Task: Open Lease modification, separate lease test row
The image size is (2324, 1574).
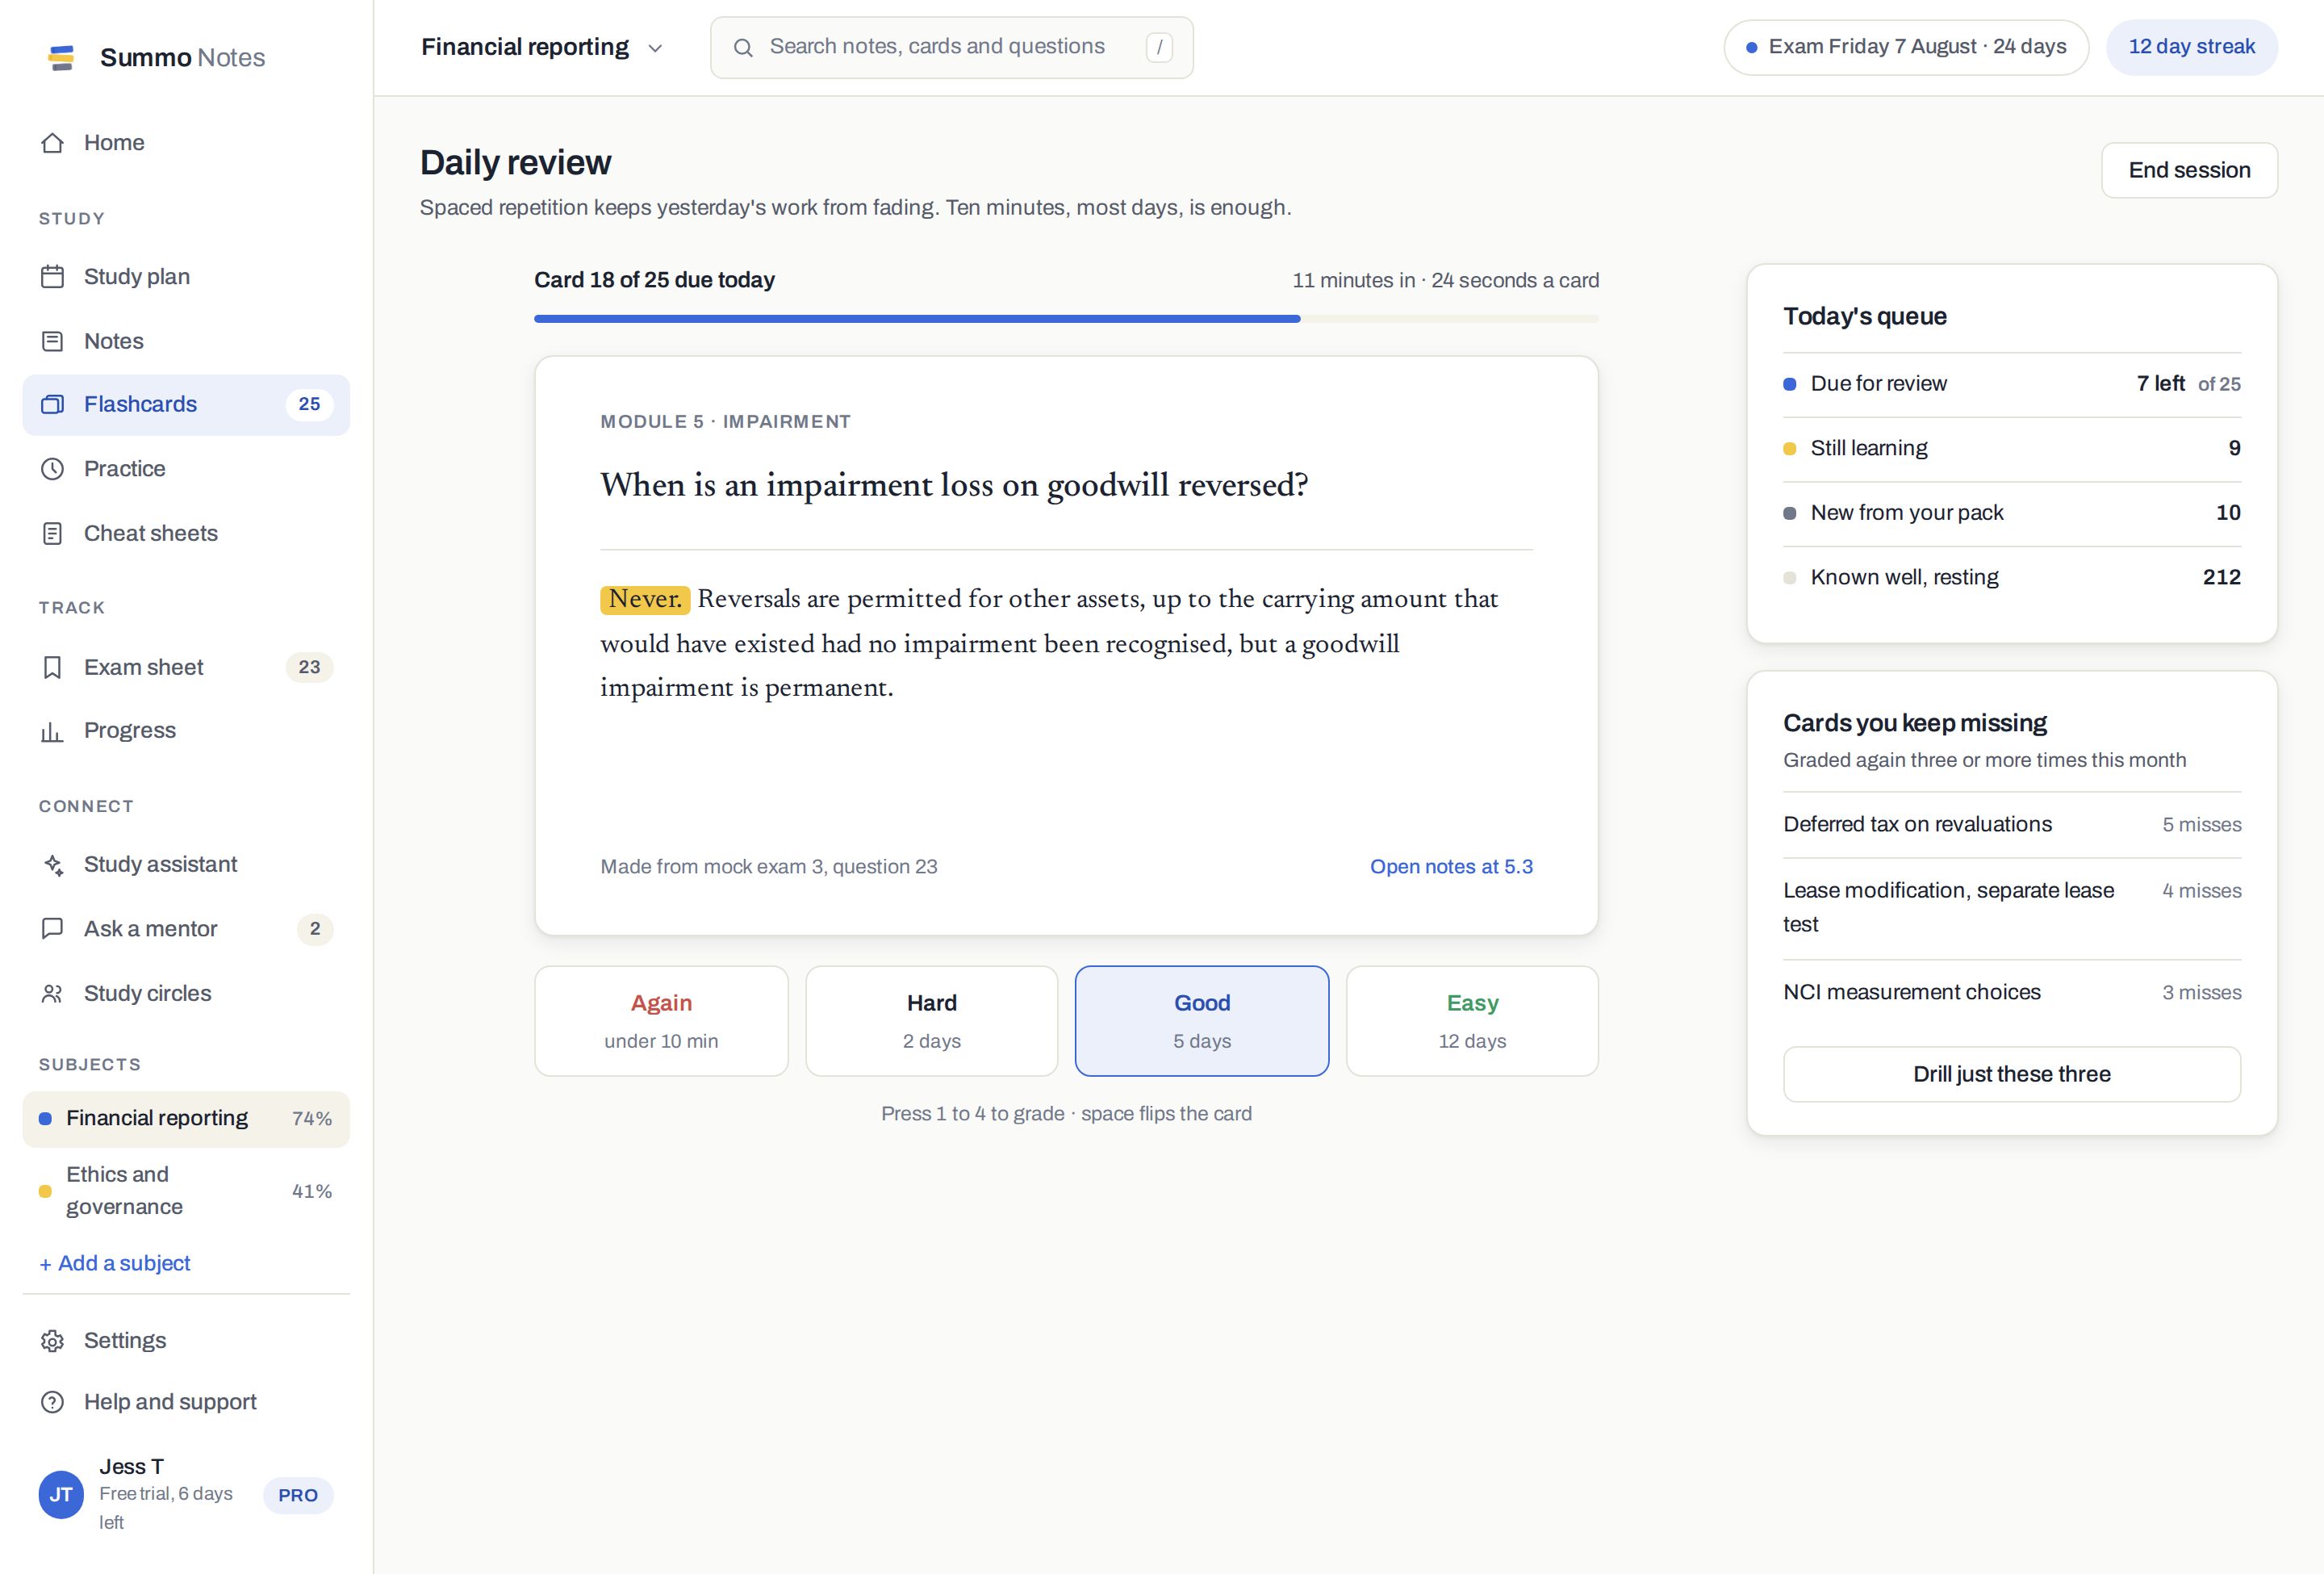Action: click(x=2012, y=908)
